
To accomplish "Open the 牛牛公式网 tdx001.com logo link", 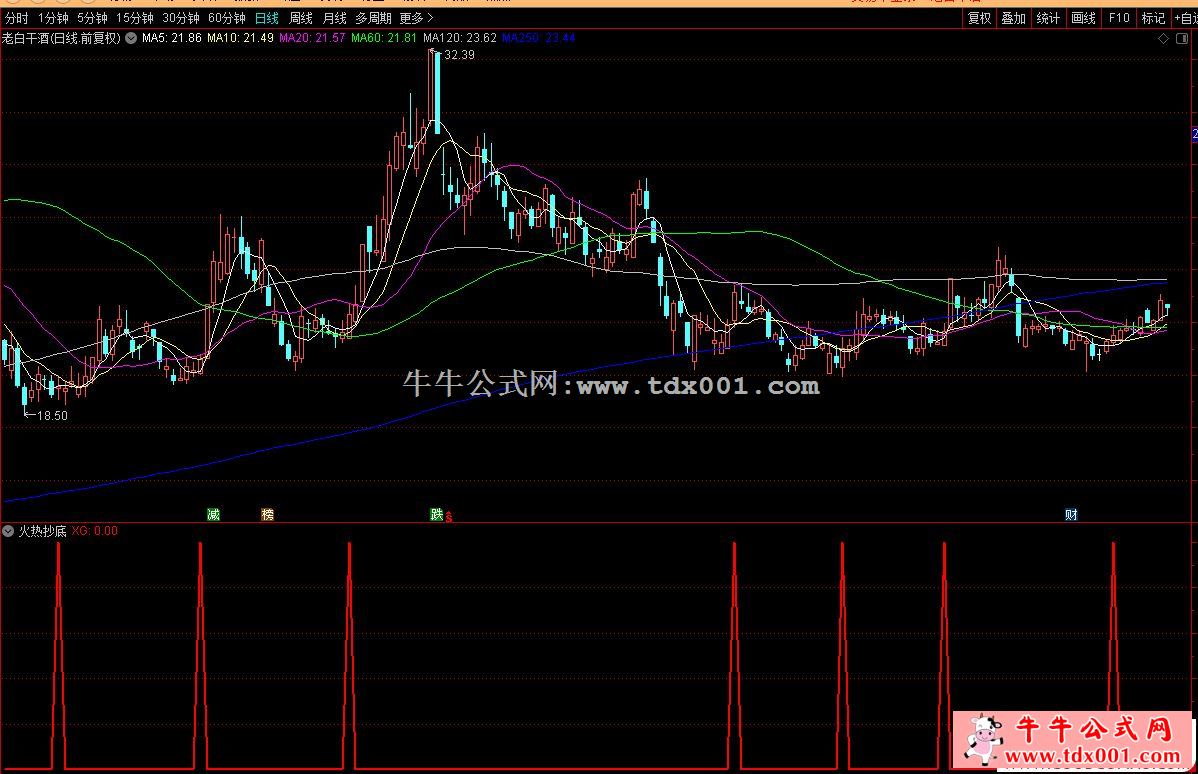I will (1073, 740).
